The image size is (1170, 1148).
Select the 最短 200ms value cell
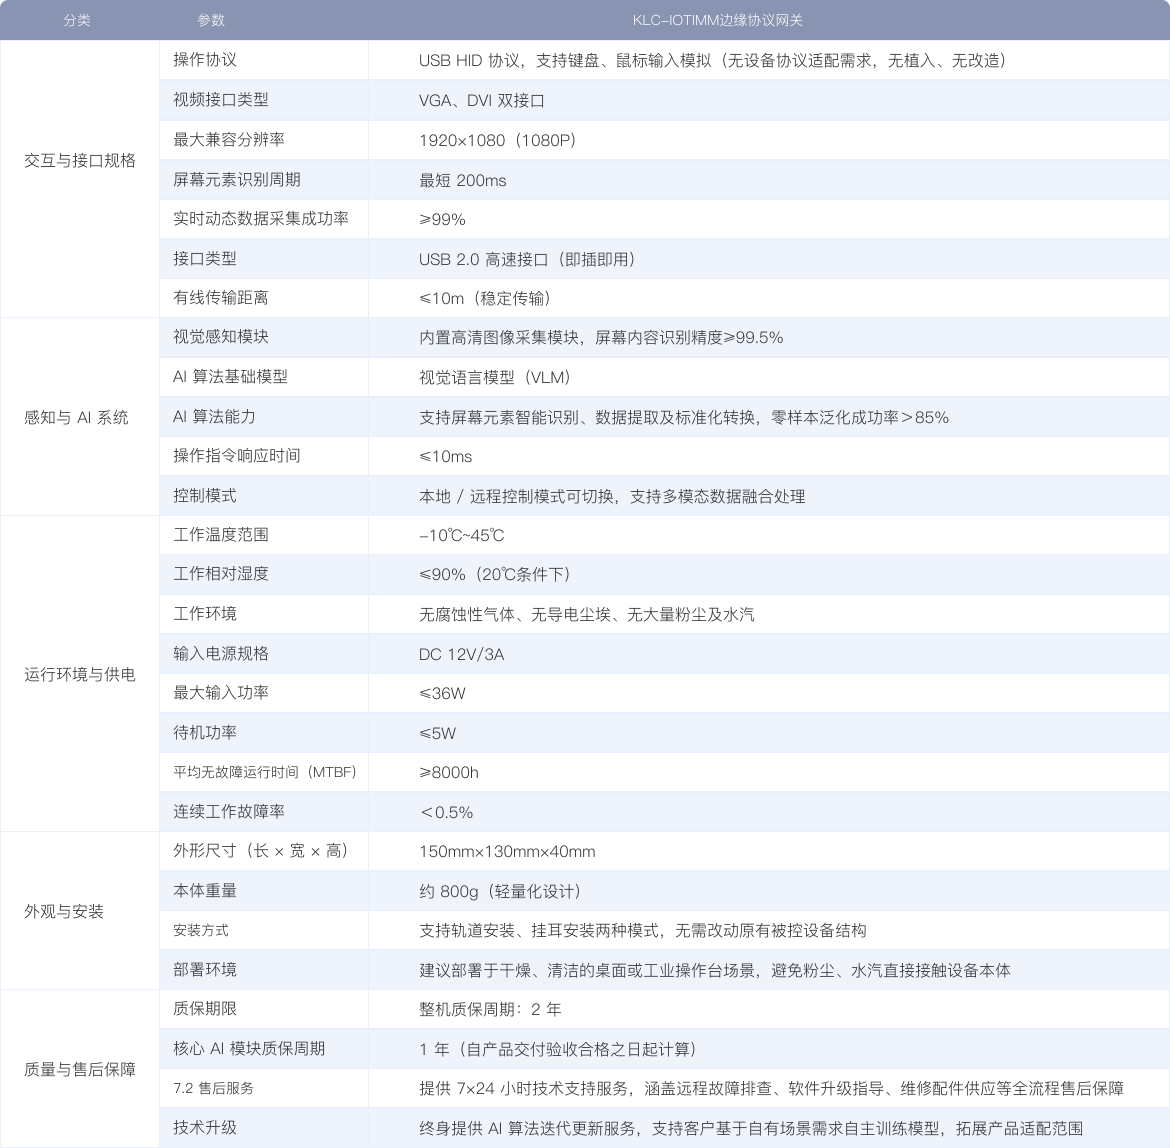click(x=463, y=180)
